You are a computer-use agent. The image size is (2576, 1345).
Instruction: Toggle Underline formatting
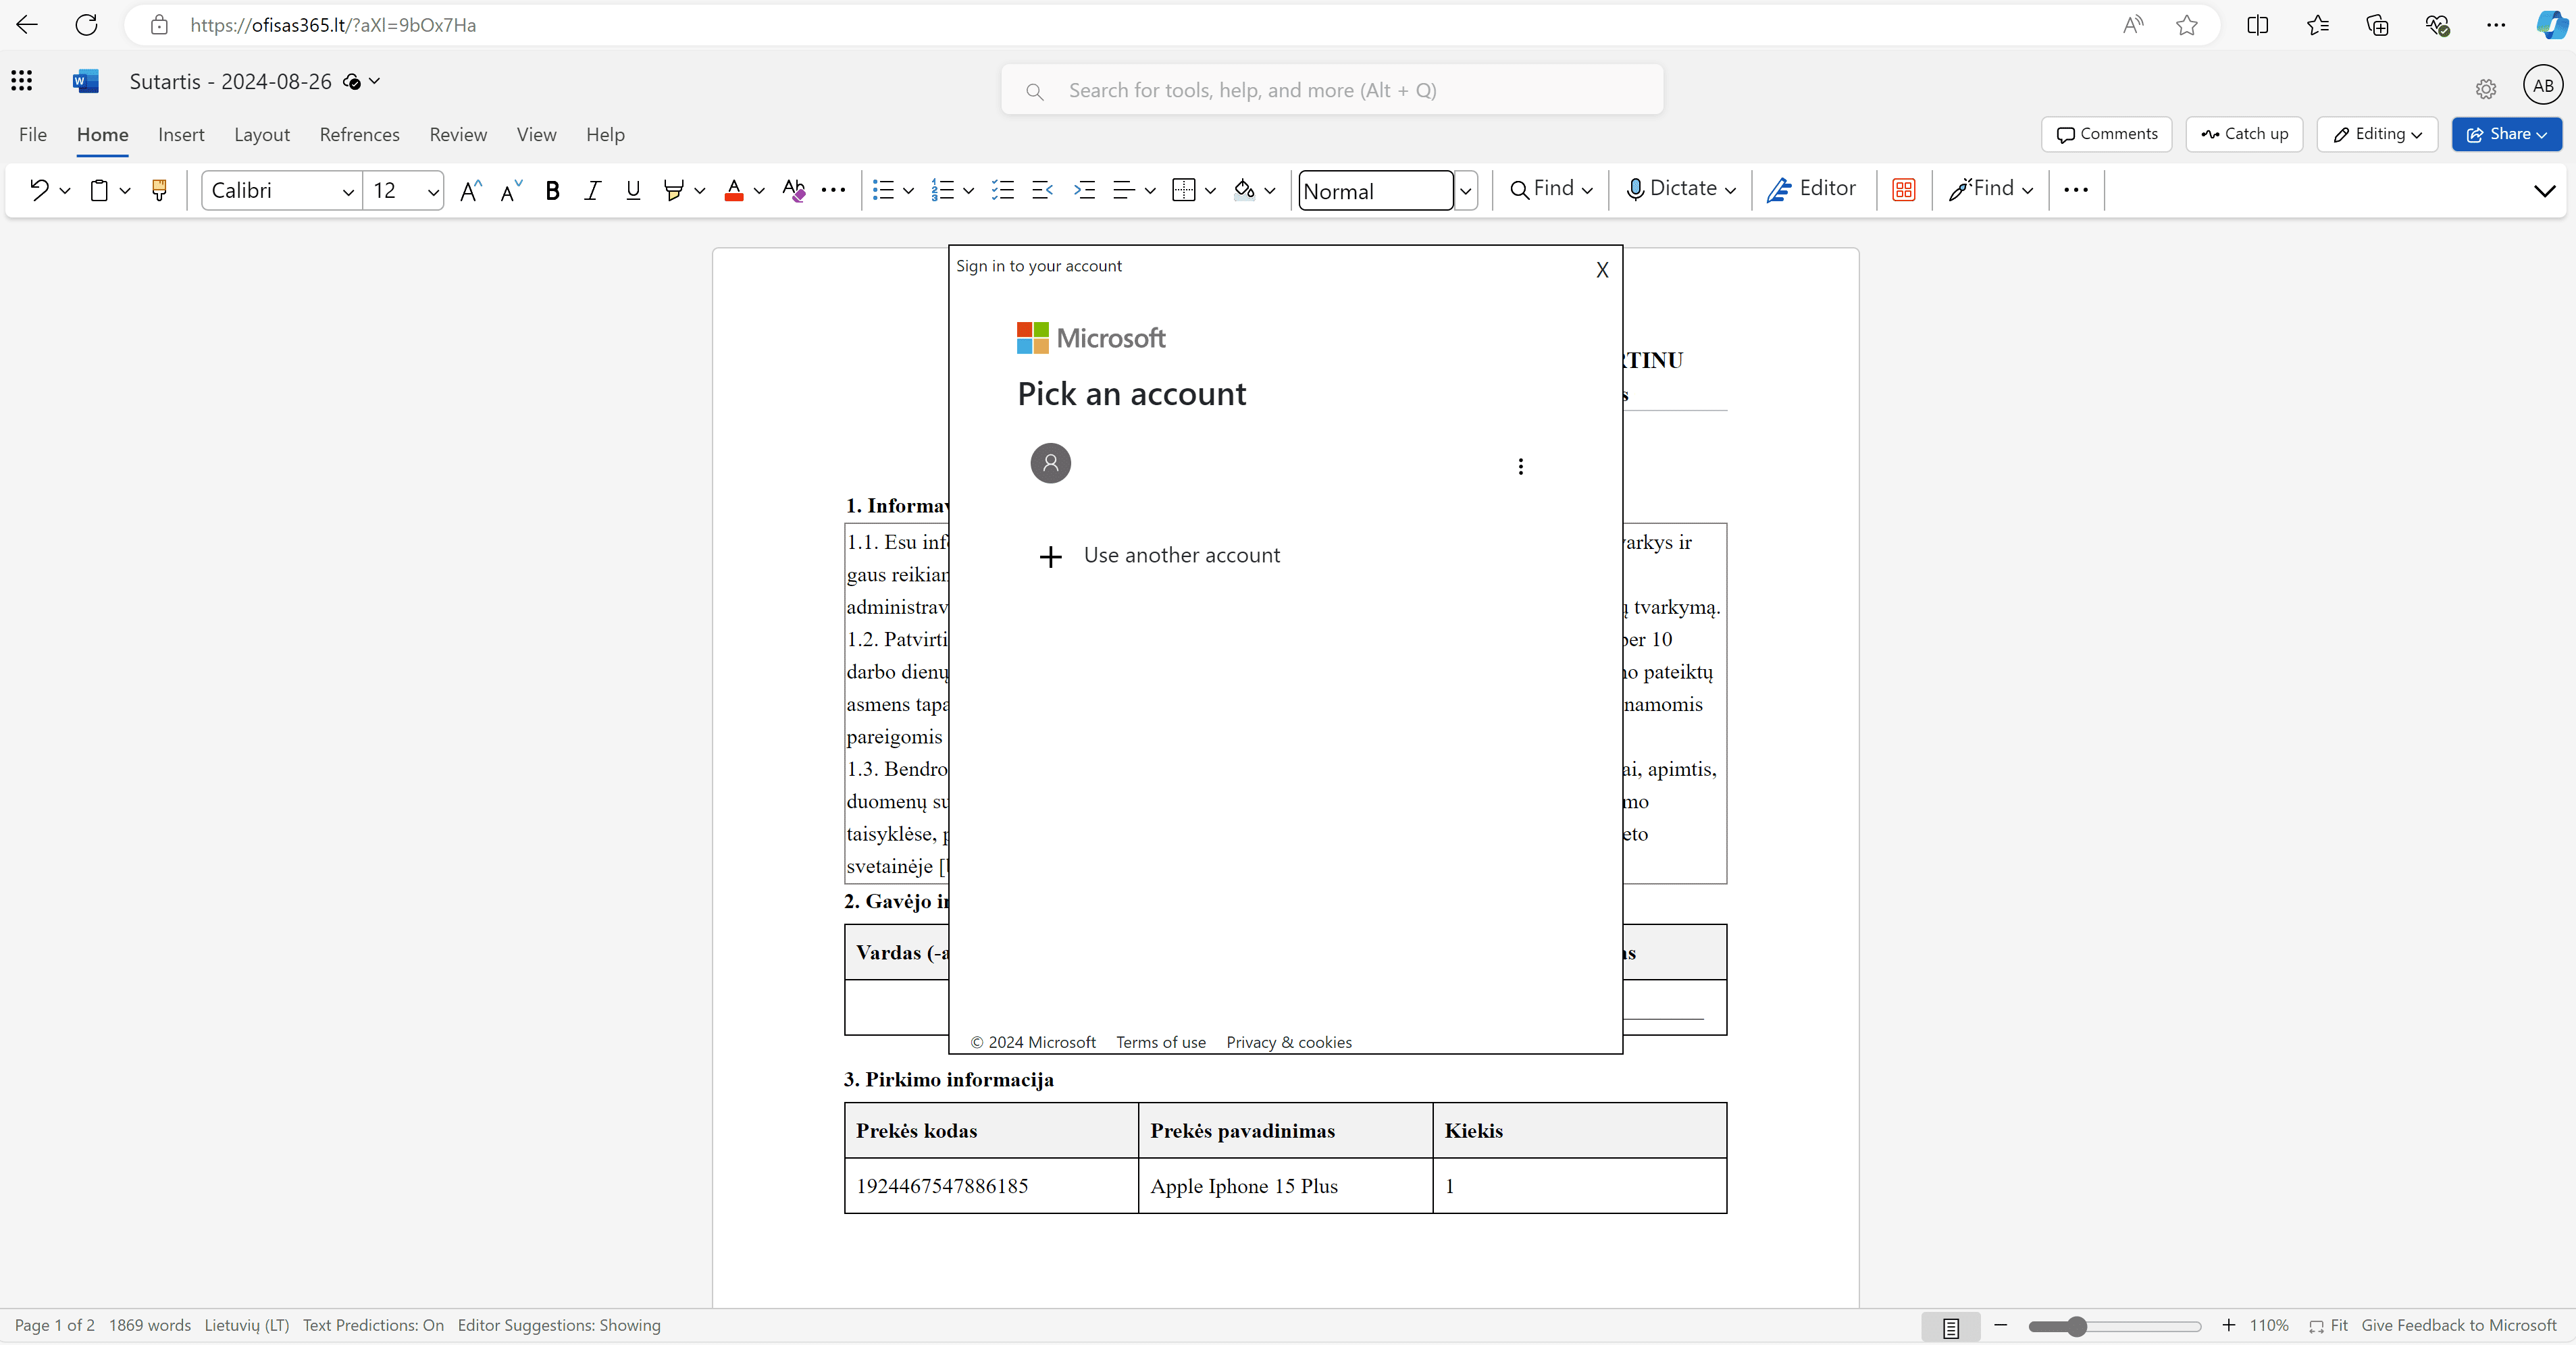tap(633, 190)
